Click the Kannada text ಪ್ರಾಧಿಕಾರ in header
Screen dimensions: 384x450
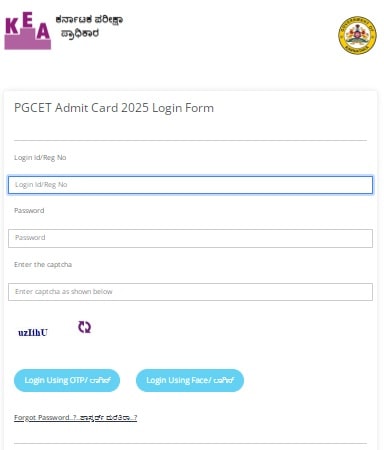(x=80, y=33)
